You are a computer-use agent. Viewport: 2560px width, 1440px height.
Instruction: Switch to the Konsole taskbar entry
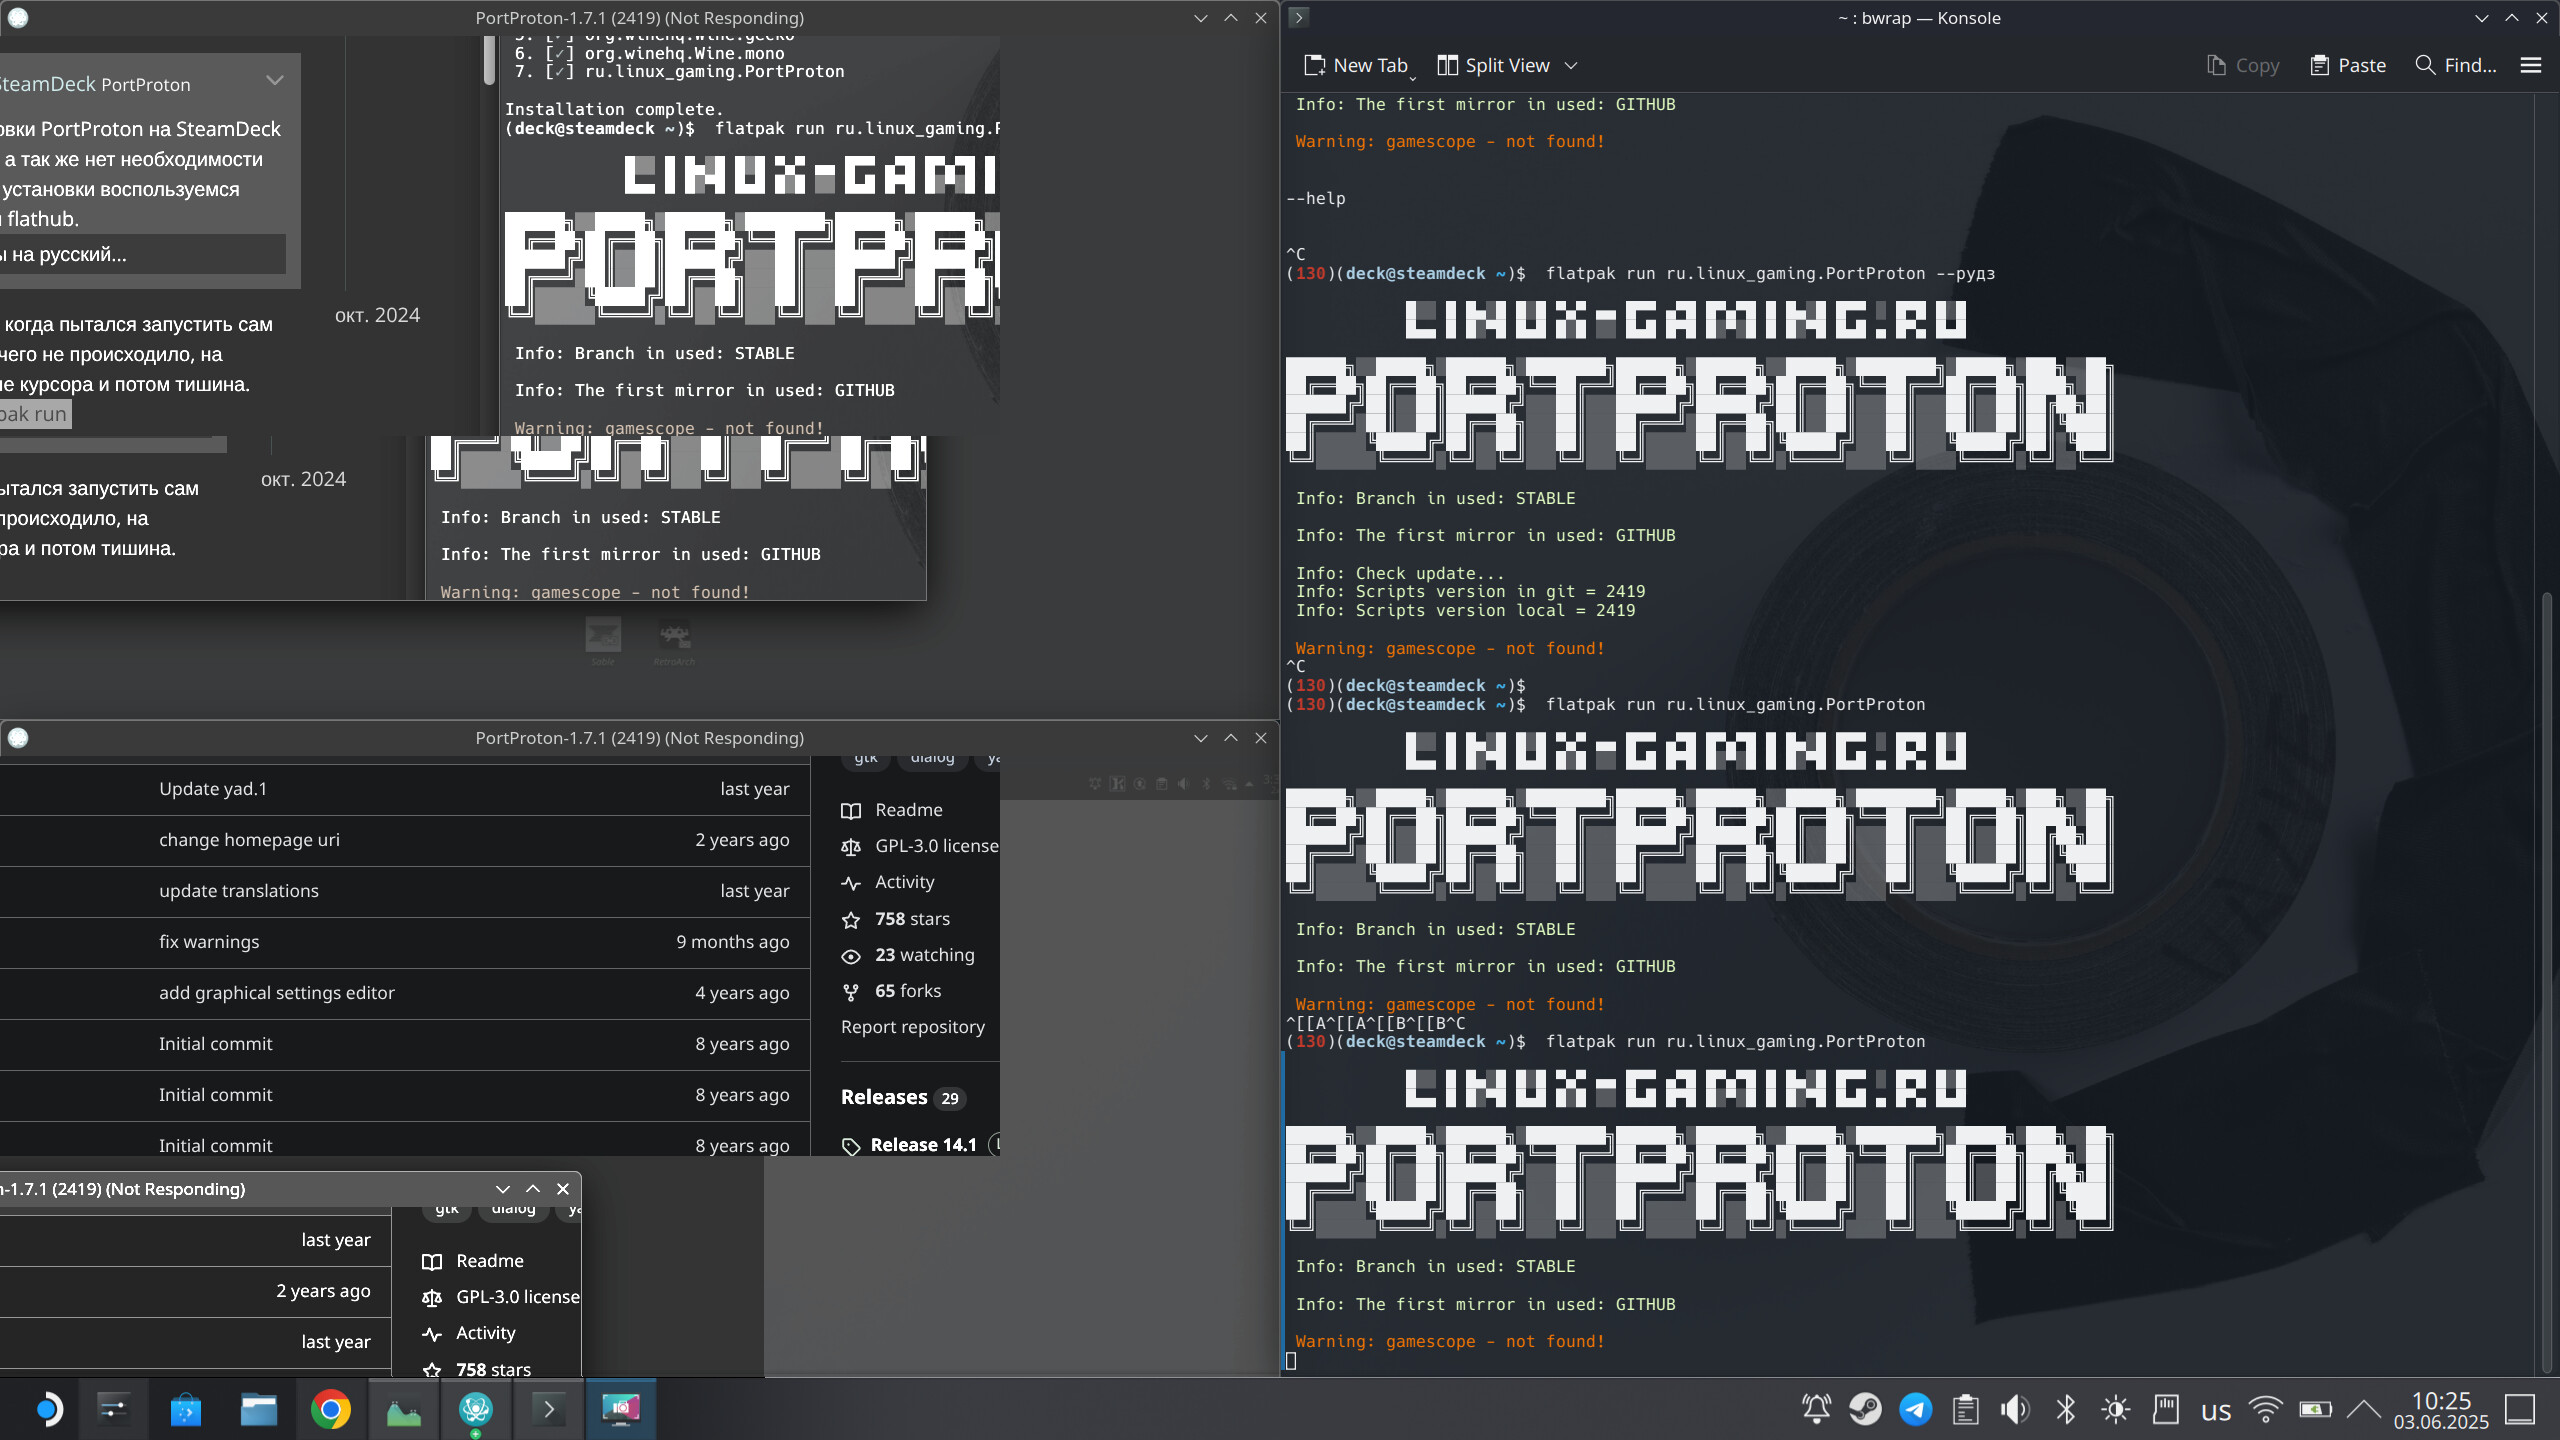[x=549, y=1409]
